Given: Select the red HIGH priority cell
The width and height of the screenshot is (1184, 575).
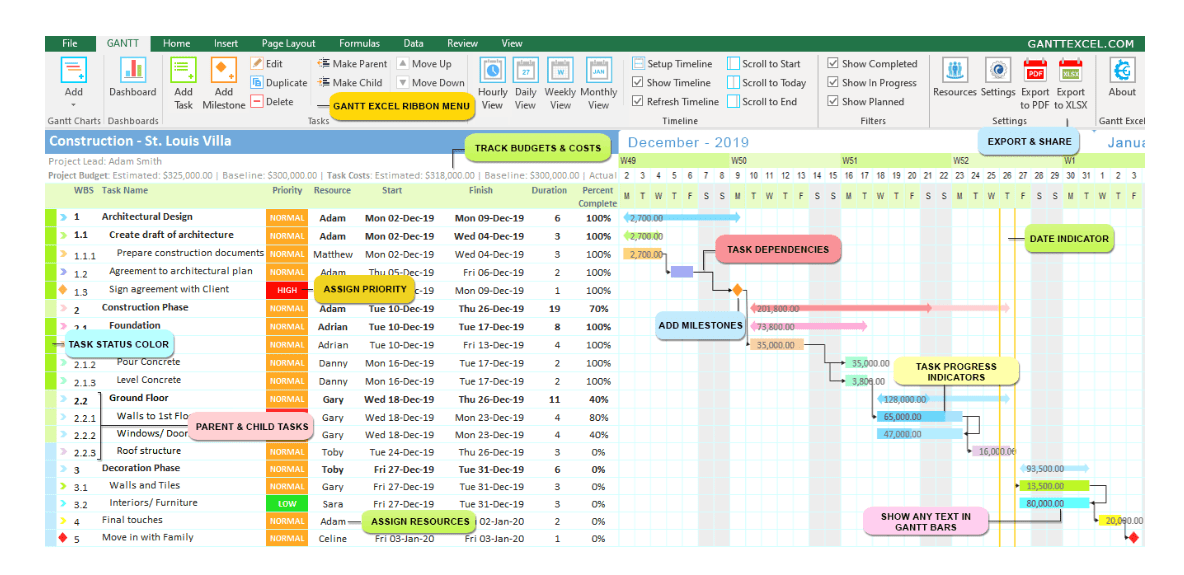Looking at the screenshot, I should coord(287,290).
